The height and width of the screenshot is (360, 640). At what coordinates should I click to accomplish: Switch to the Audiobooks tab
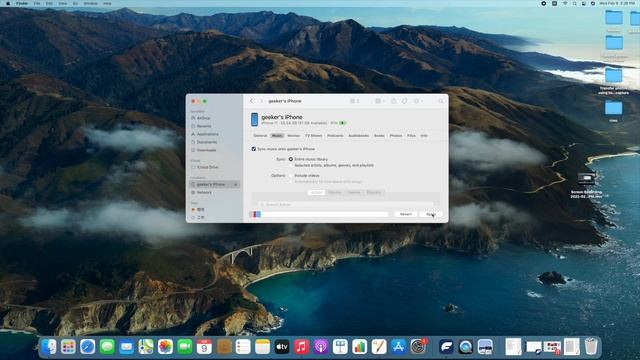(358, 136)
